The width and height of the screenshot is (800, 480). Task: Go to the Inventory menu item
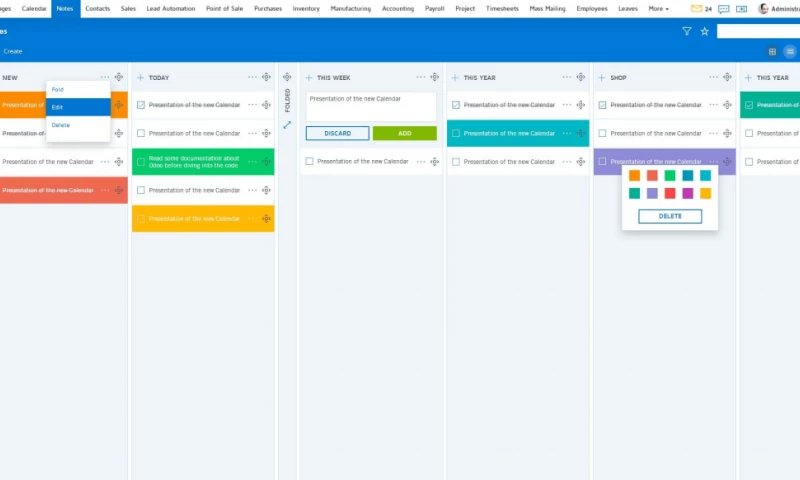coord(306,8)
